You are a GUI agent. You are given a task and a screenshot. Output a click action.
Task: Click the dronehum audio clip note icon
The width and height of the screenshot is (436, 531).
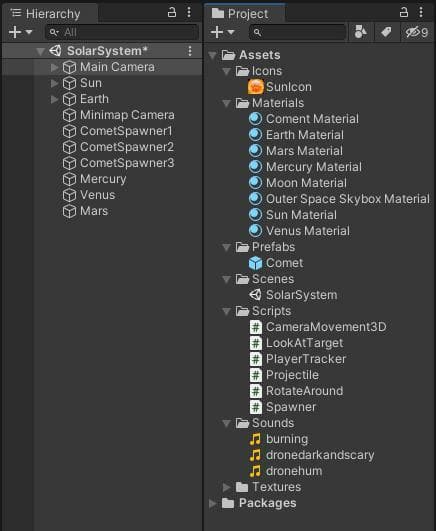255,471
